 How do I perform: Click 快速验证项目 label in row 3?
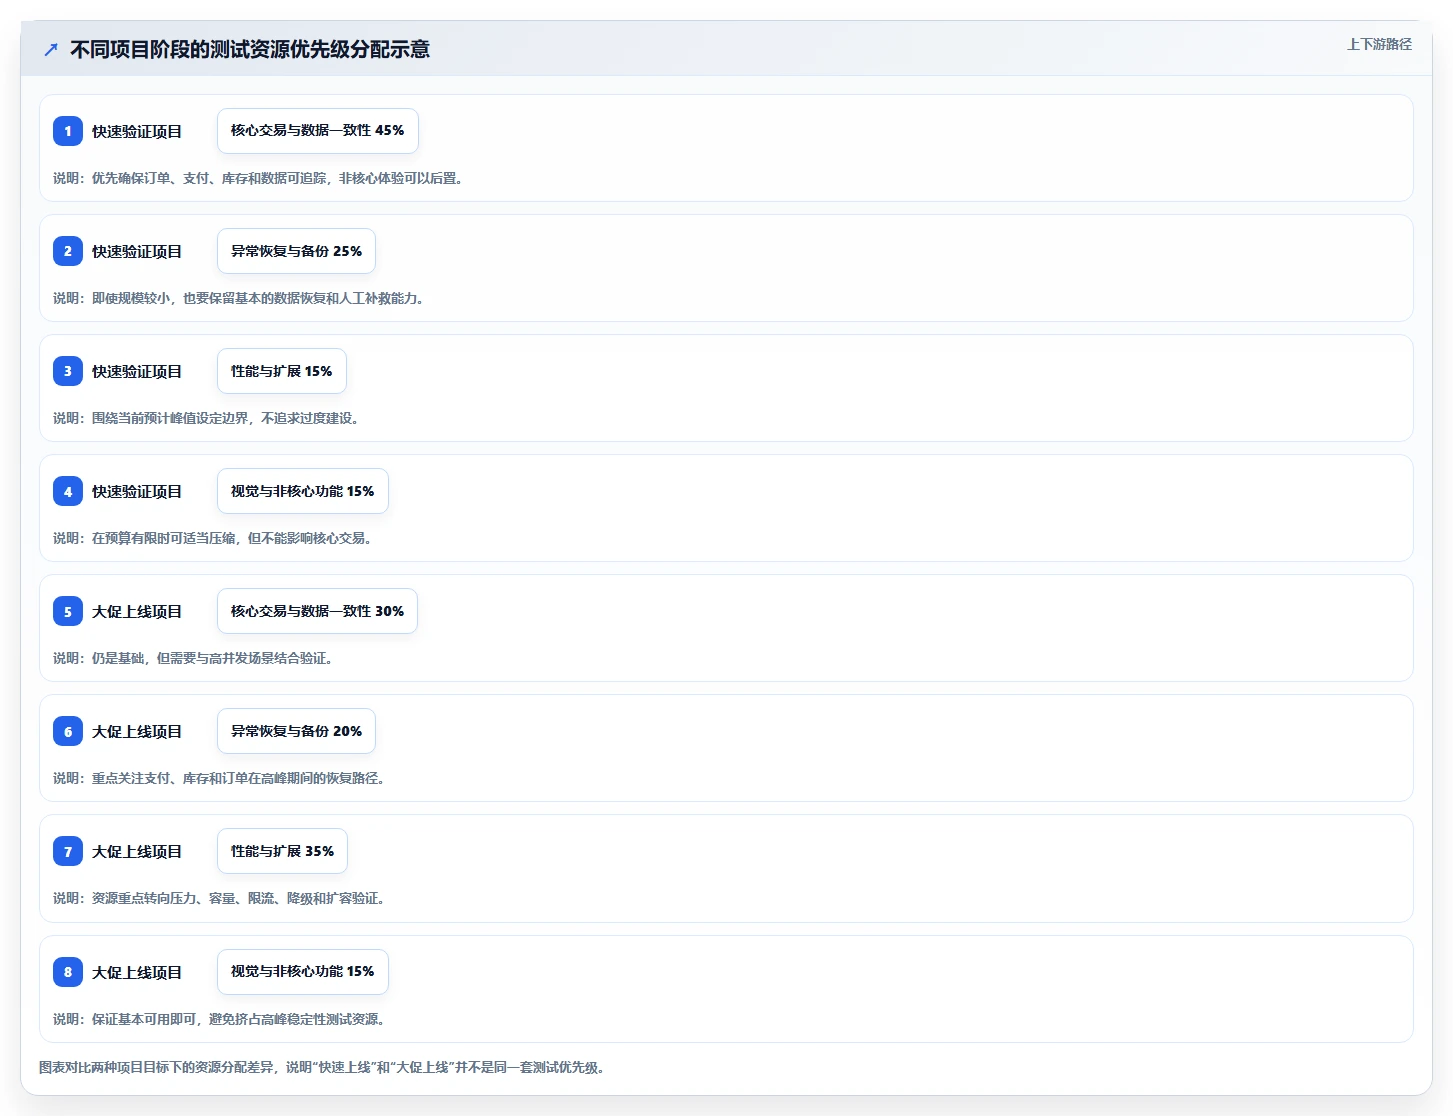[x=137, y=371]
